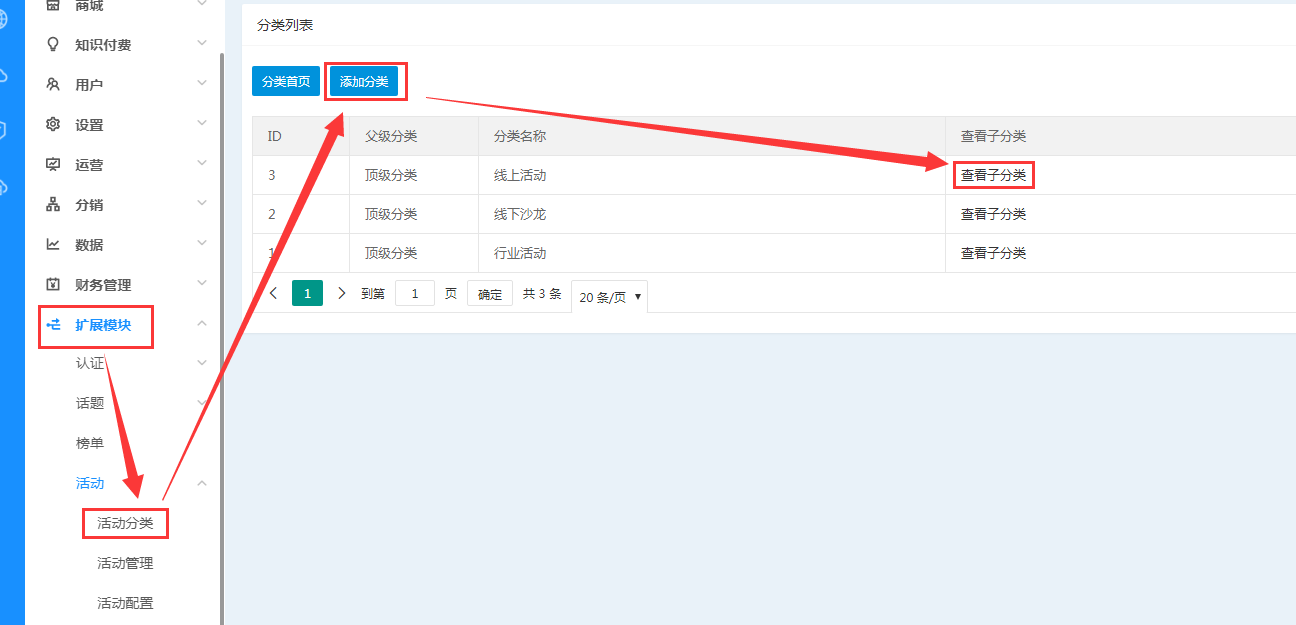Click the 行业活动 category name cell
The image size is (1296, 625).
click(x=712, y=253)
